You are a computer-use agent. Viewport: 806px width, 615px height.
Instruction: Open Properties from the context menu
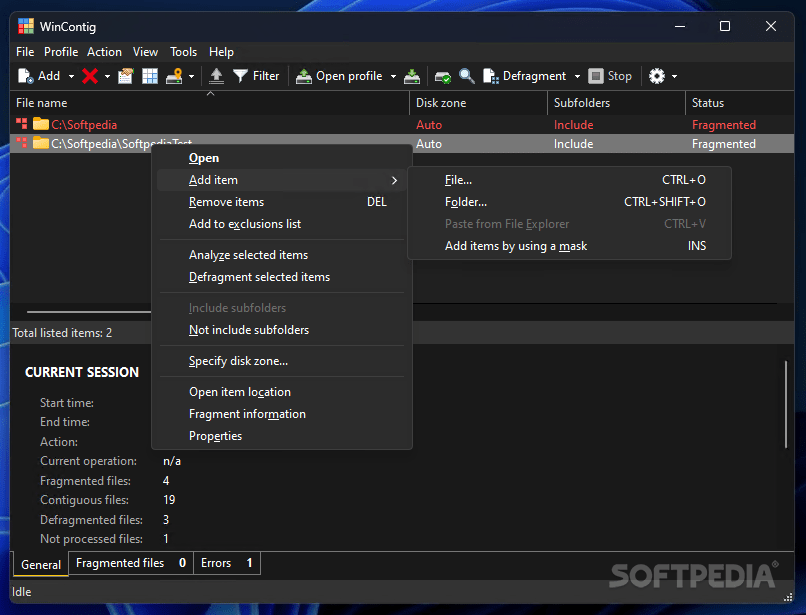[282, 436]
